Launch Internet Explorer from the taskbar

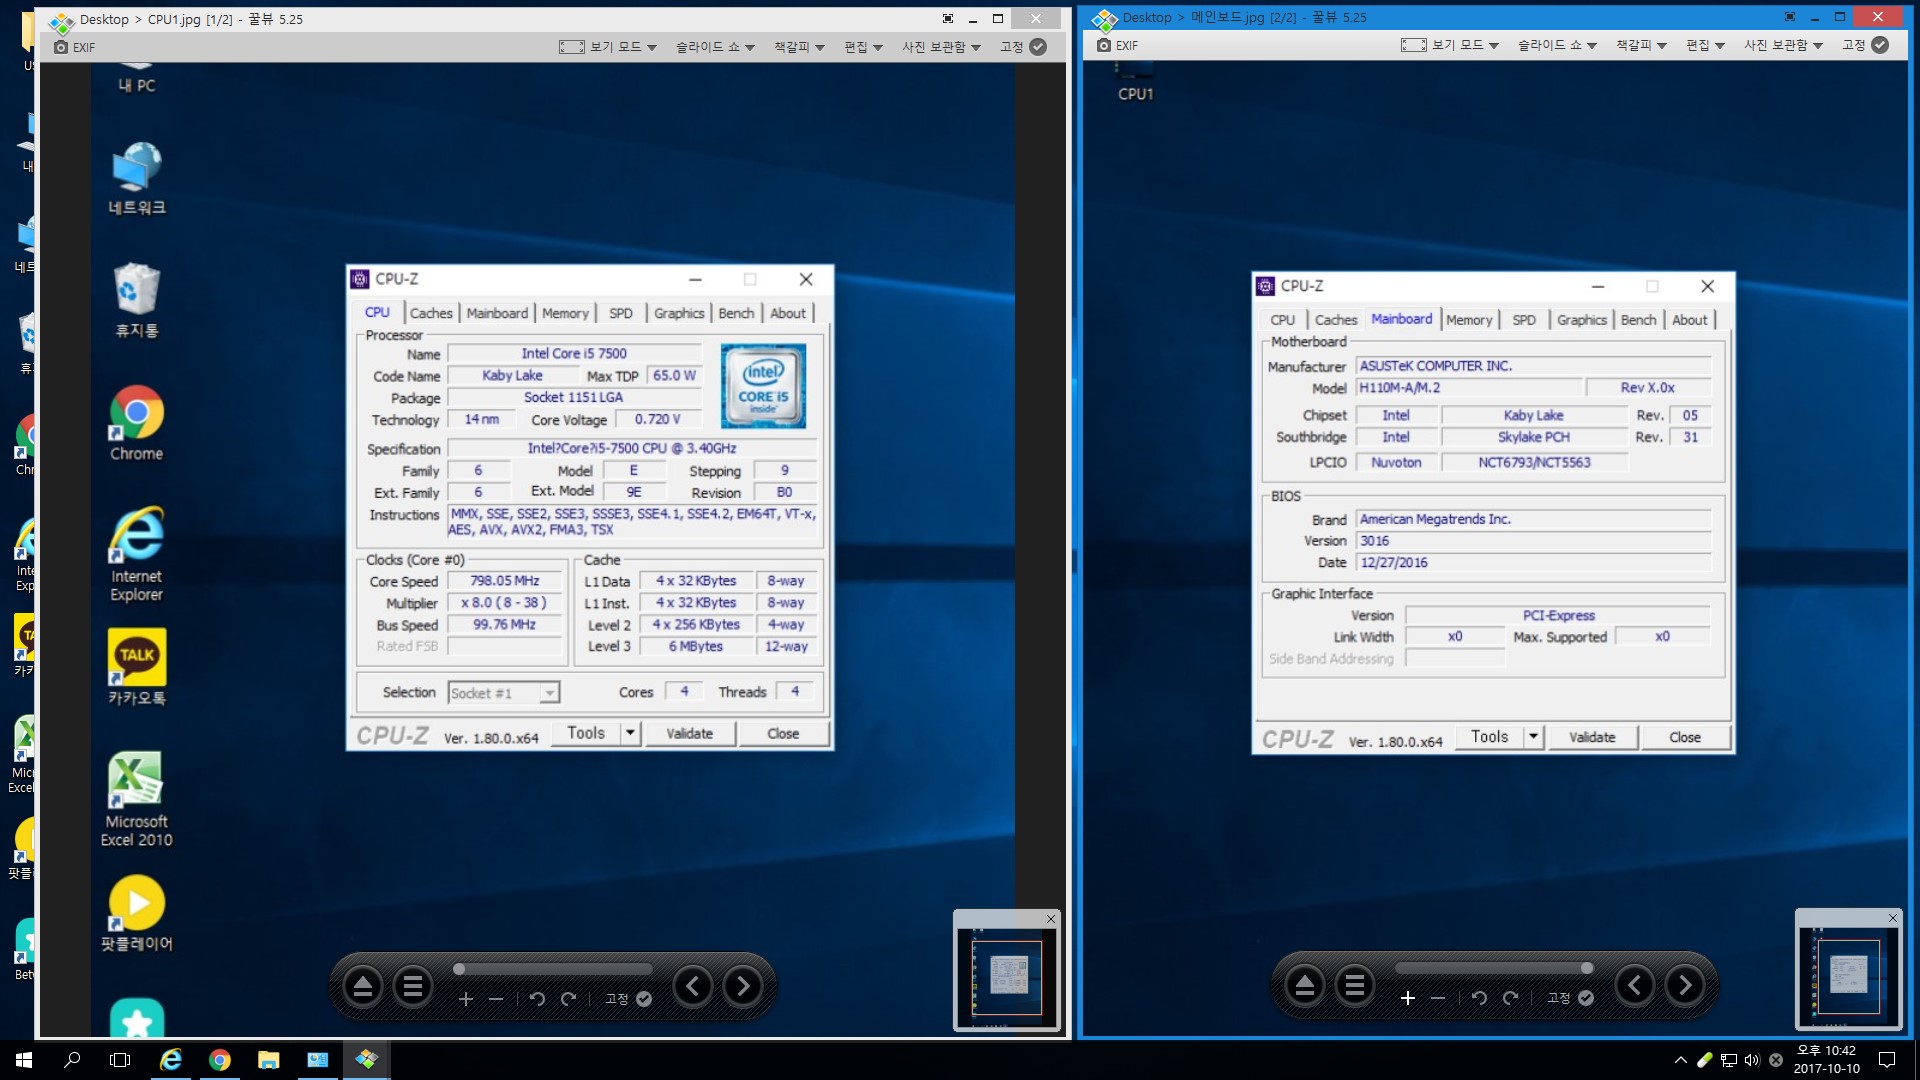[x=171, y=1060]
